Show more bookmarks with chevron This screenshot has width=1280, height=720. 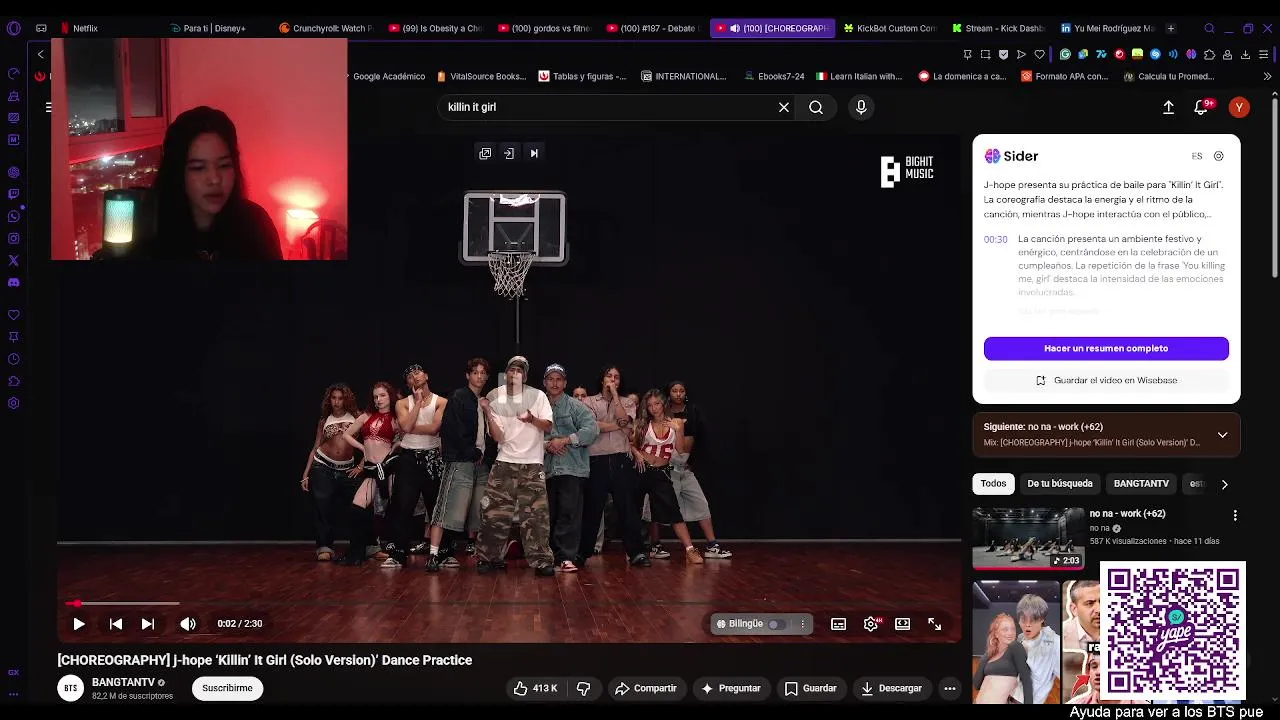coord(1268,76)
